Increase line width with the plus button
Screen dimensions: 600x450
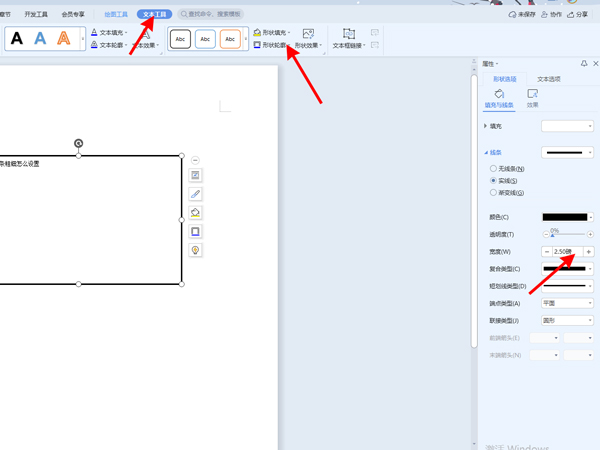(x=589, y=251)
